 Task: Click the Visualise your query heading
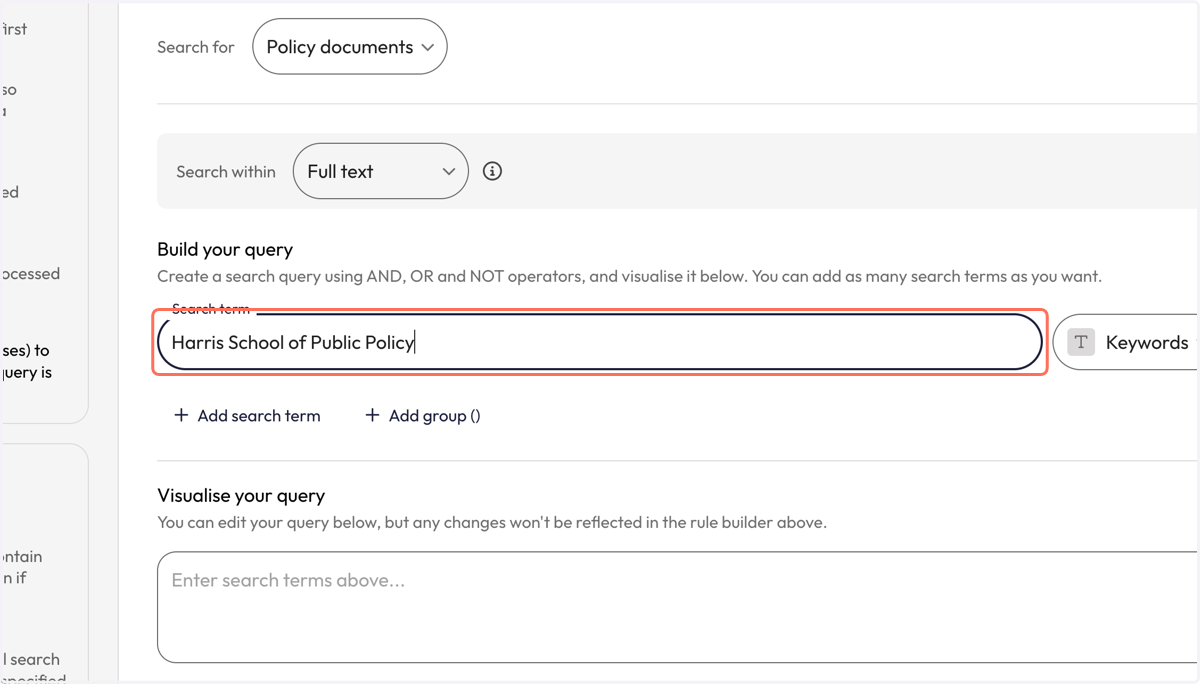coord(241,495)
